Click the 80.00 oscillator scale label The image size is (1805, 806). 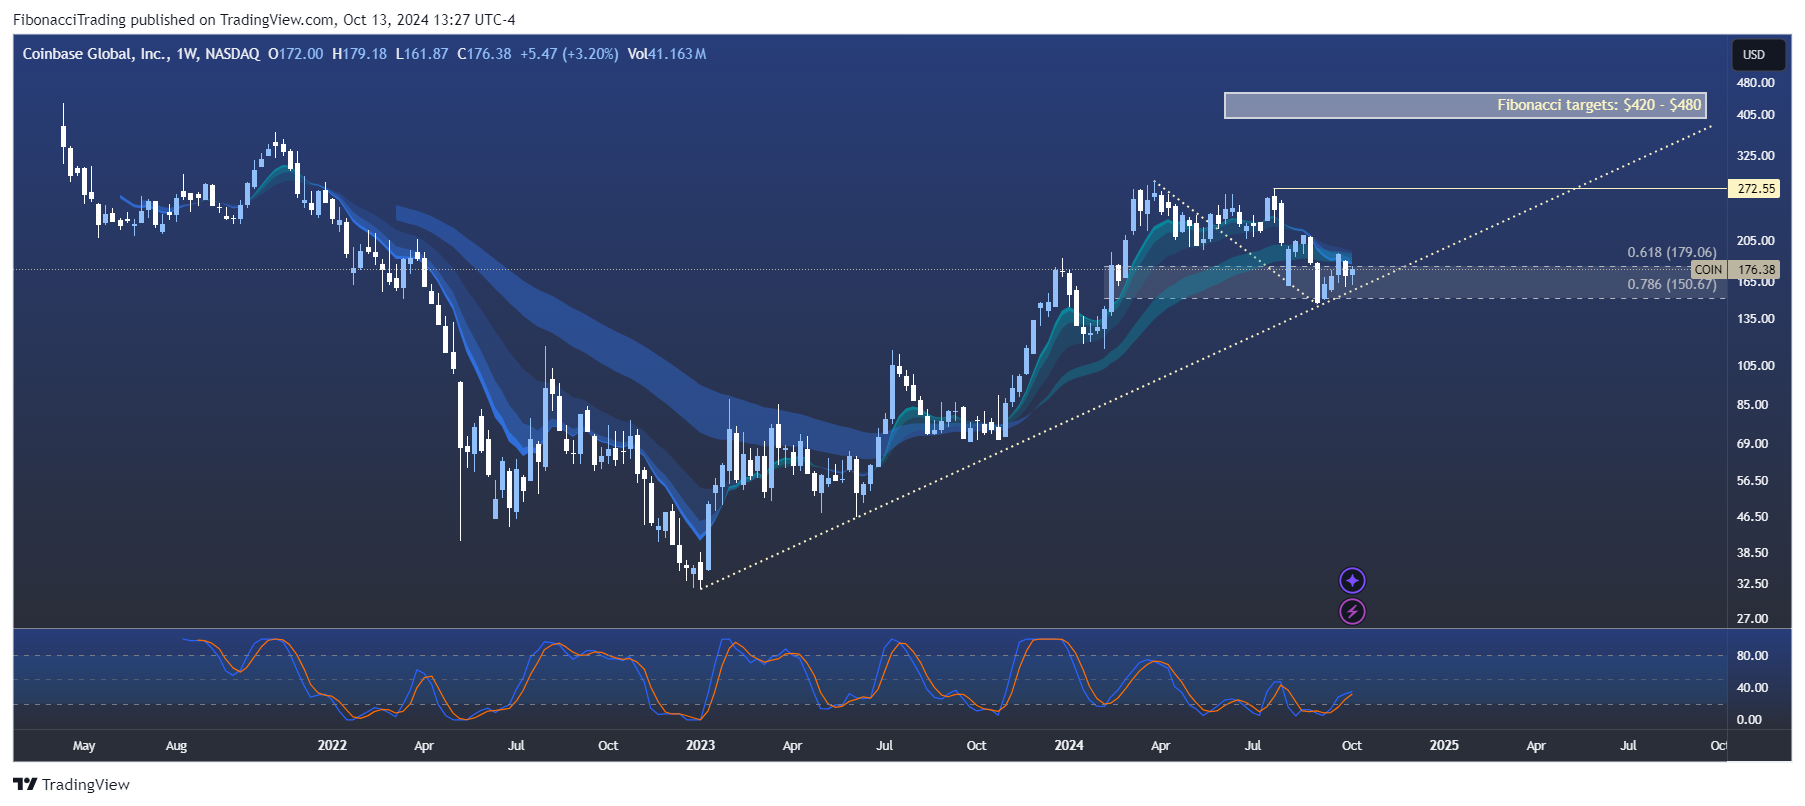(1753, 656)
